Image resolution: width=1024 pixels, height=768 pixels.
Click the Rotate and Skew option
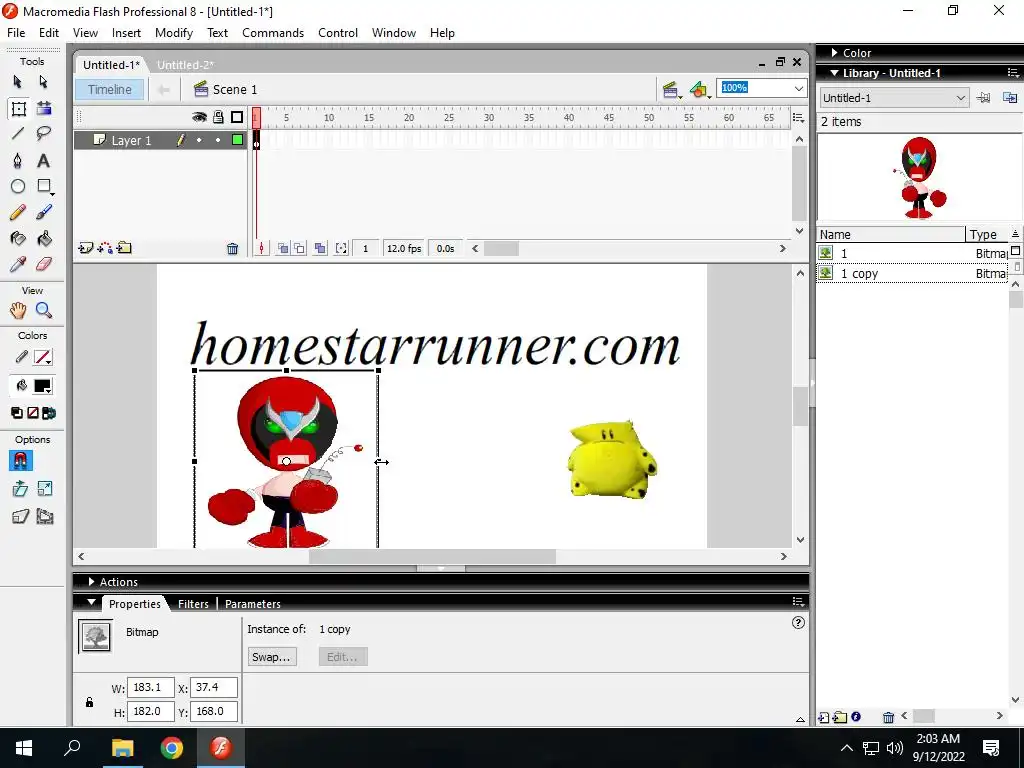[20, 488]
